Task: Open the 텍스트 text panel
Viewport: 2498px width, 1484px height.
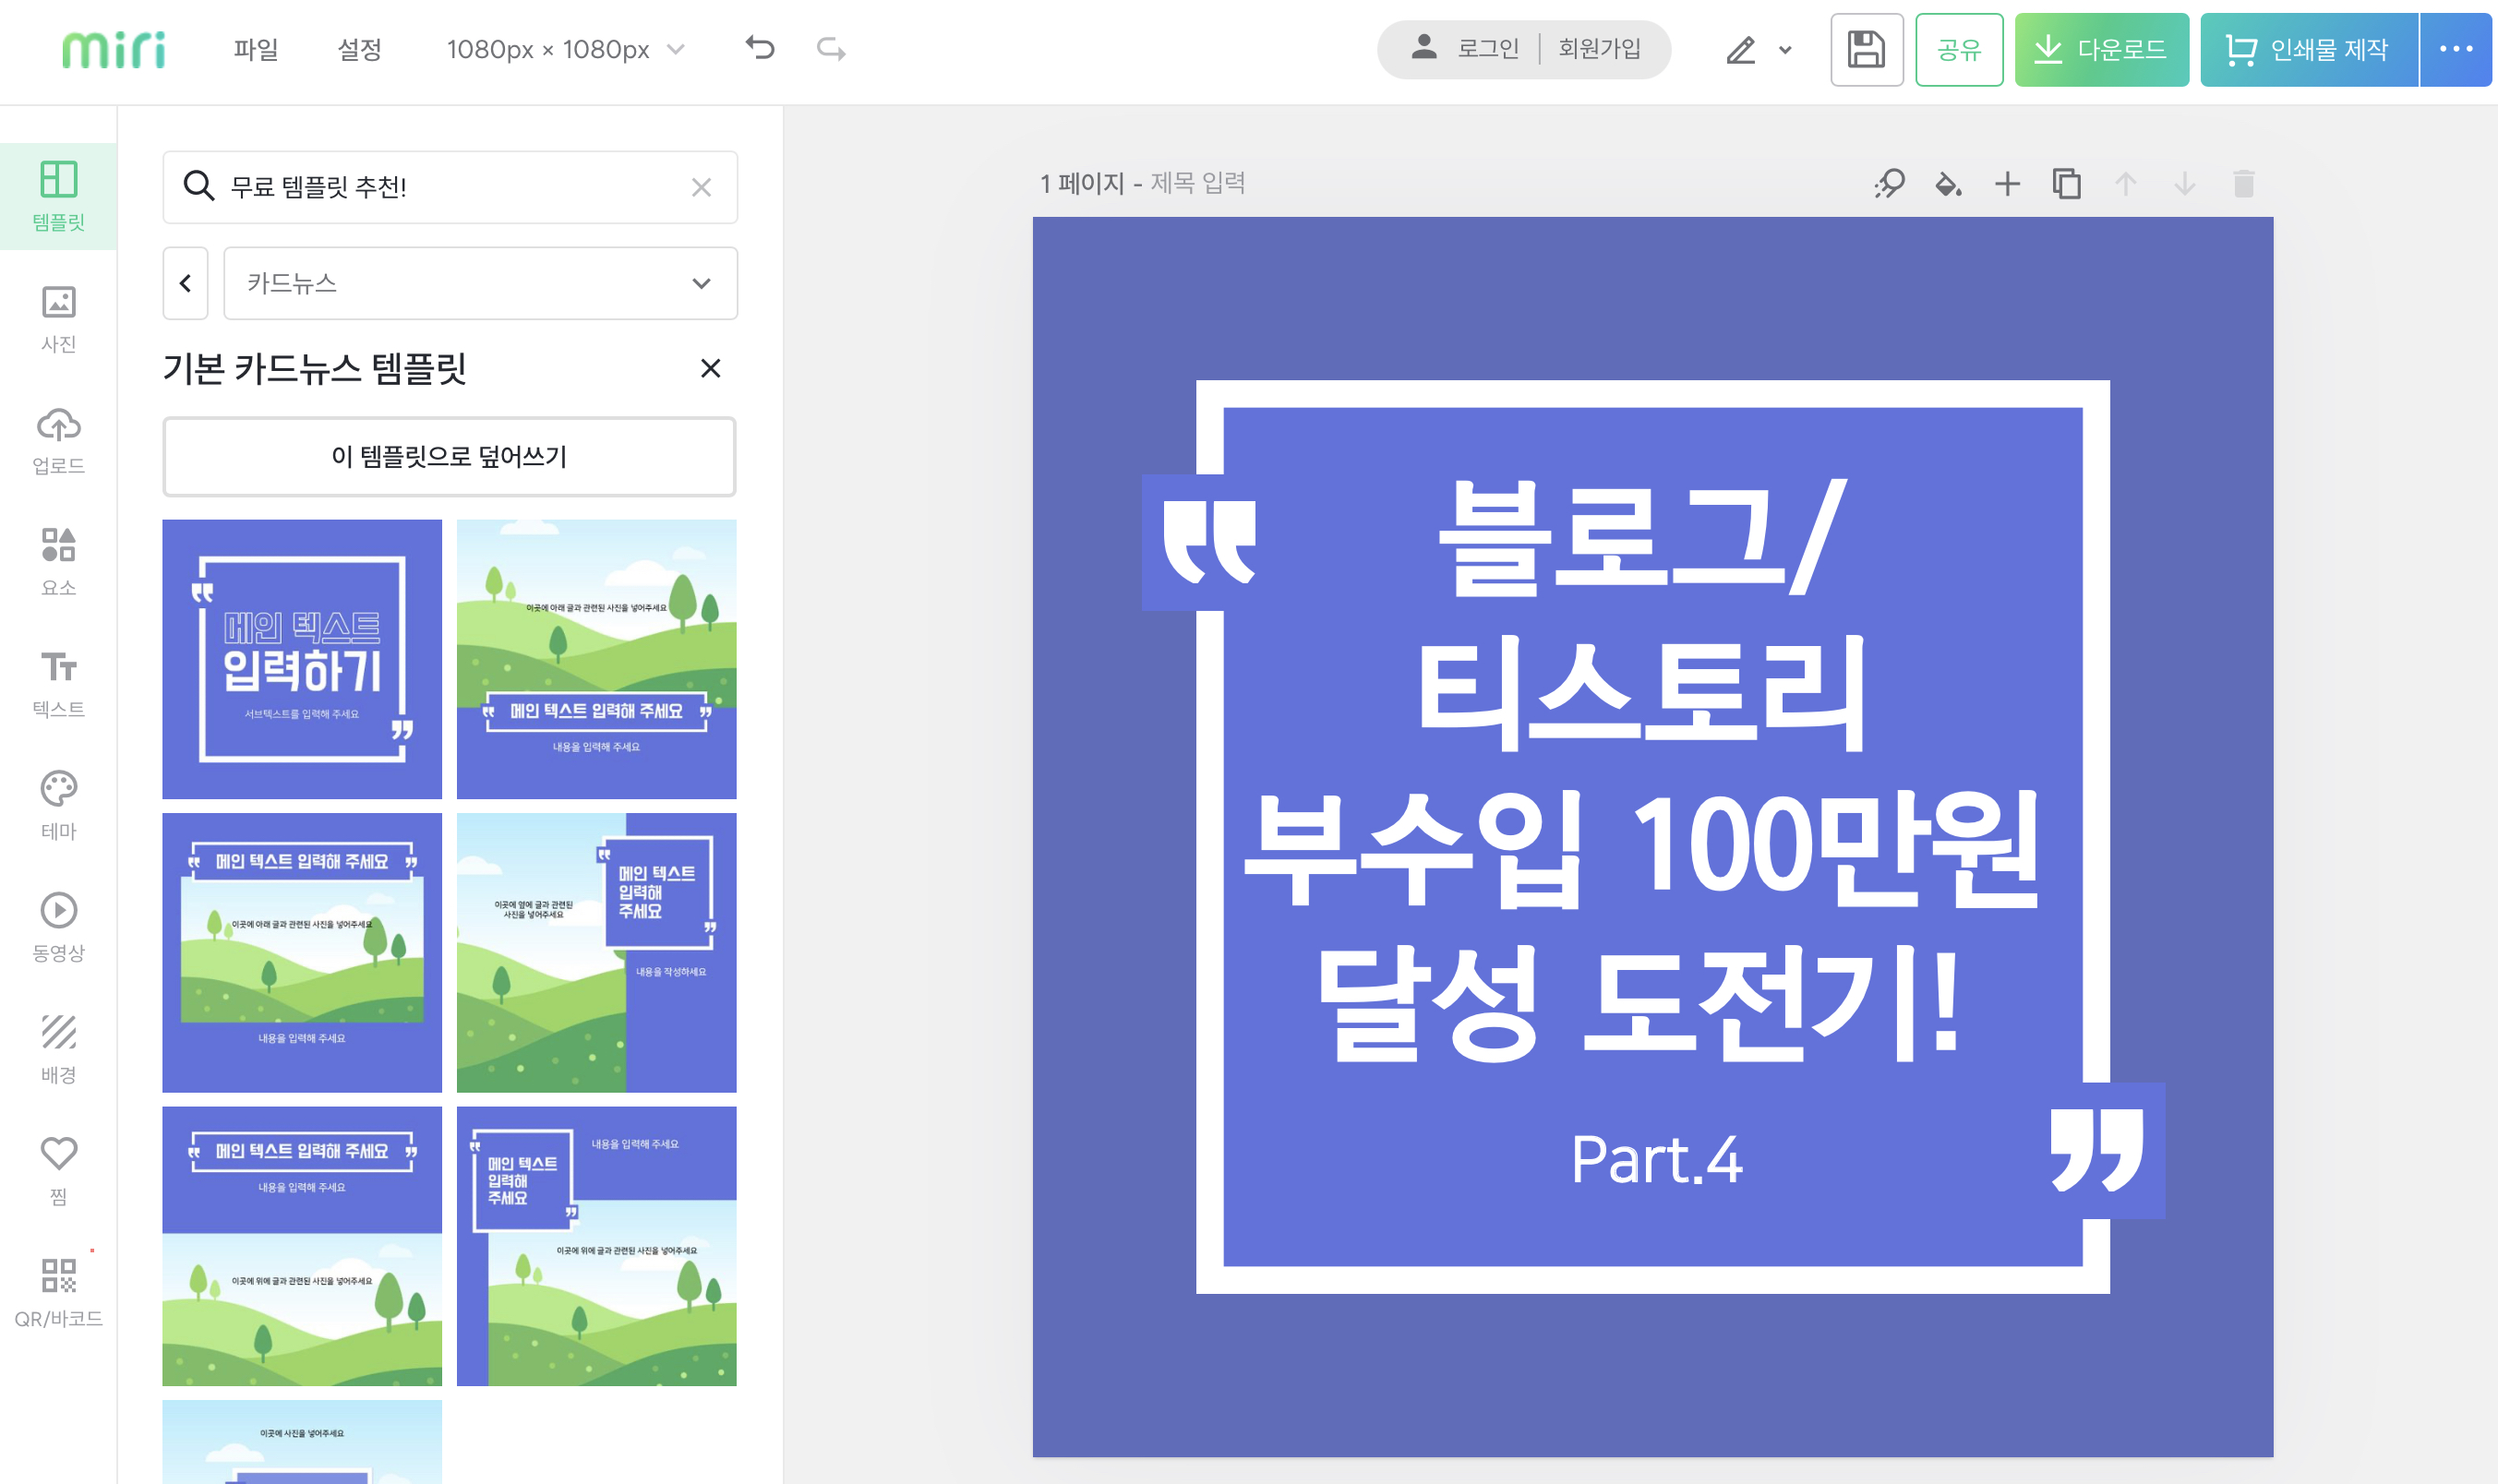Action: (x=58, y=684)
